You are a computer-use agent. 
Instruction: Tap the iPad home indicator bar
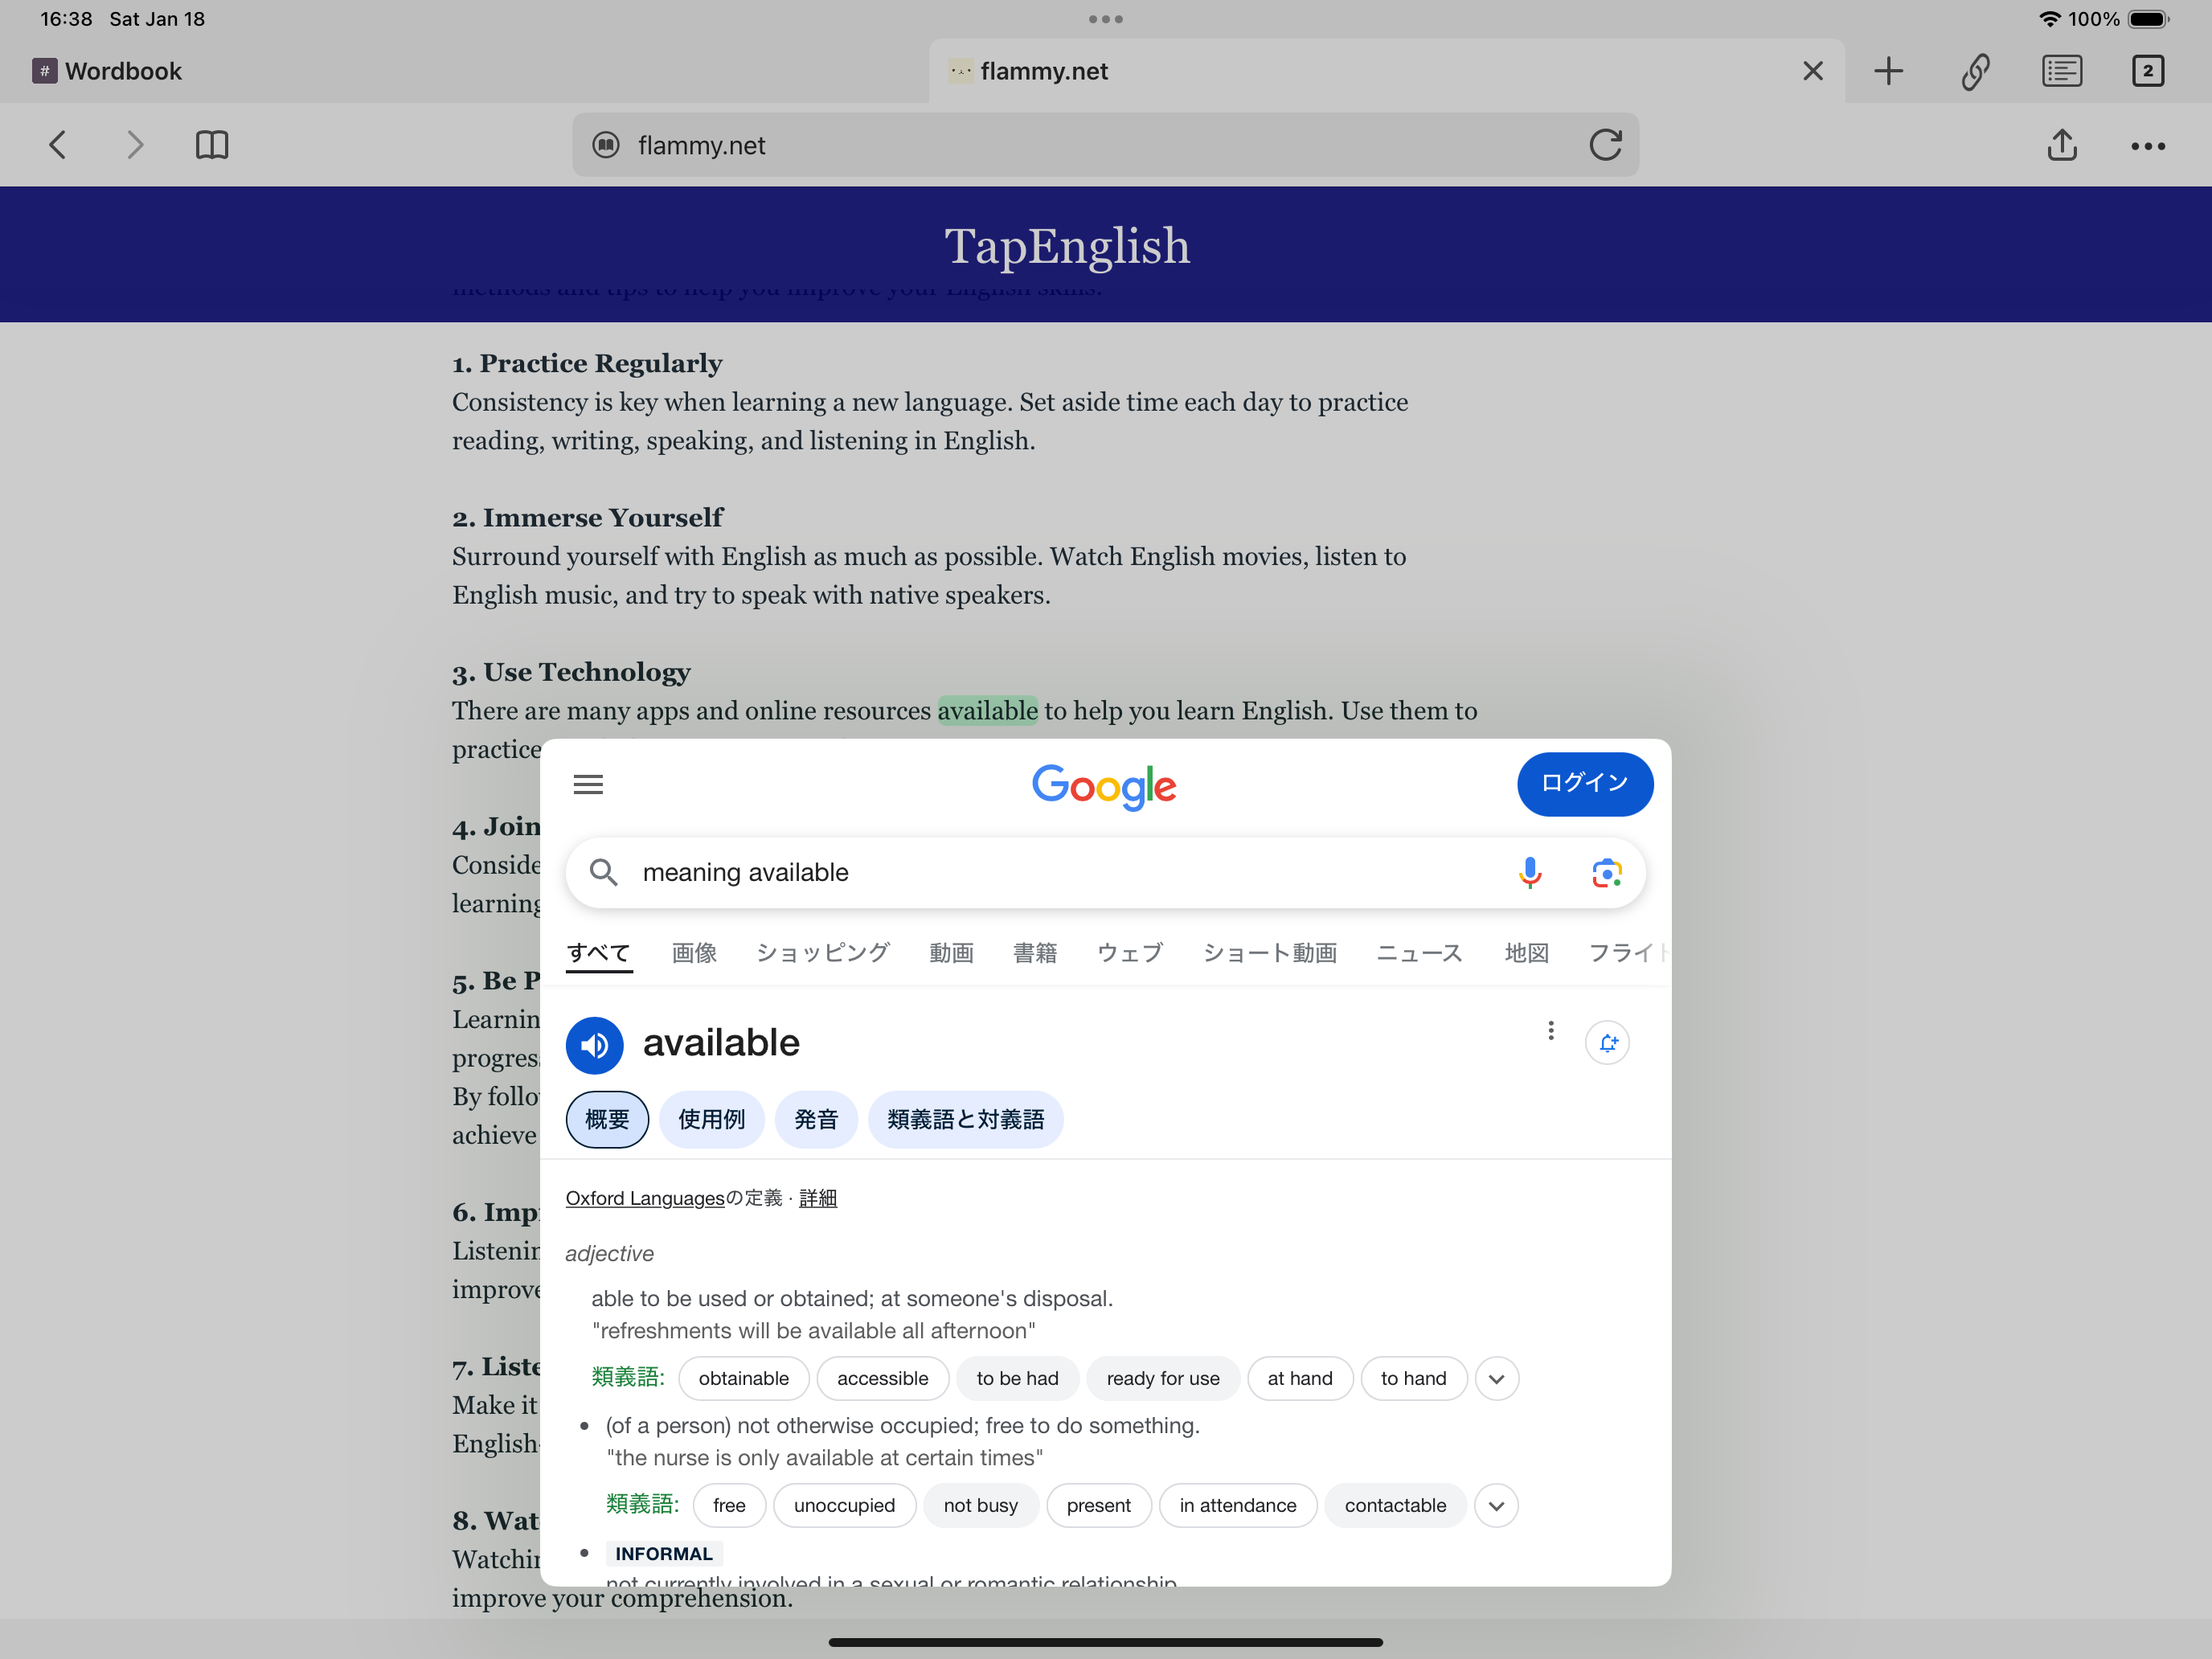(1105, 1642)
